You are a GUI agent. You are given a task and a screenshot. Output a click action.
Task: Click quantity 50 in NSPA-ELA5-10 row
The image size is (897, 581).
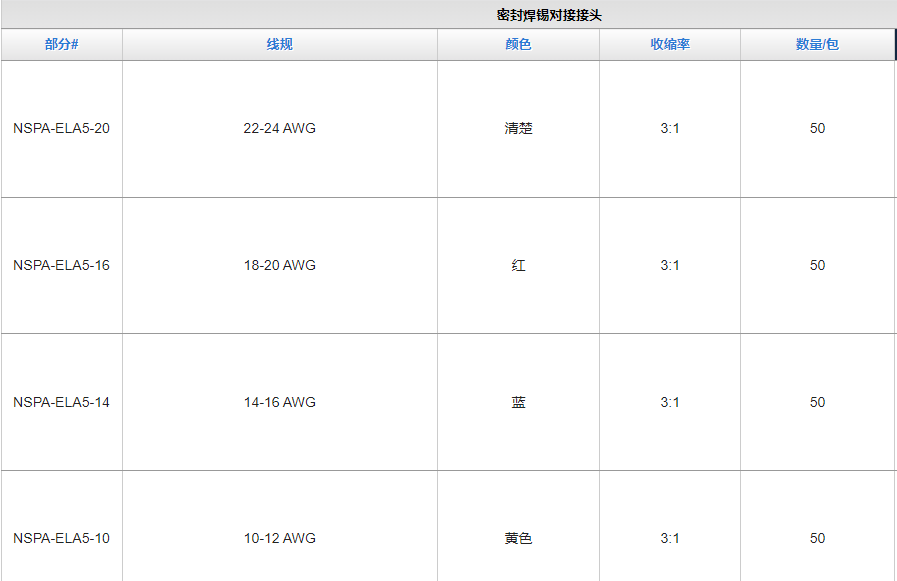(x=817, y=538)
